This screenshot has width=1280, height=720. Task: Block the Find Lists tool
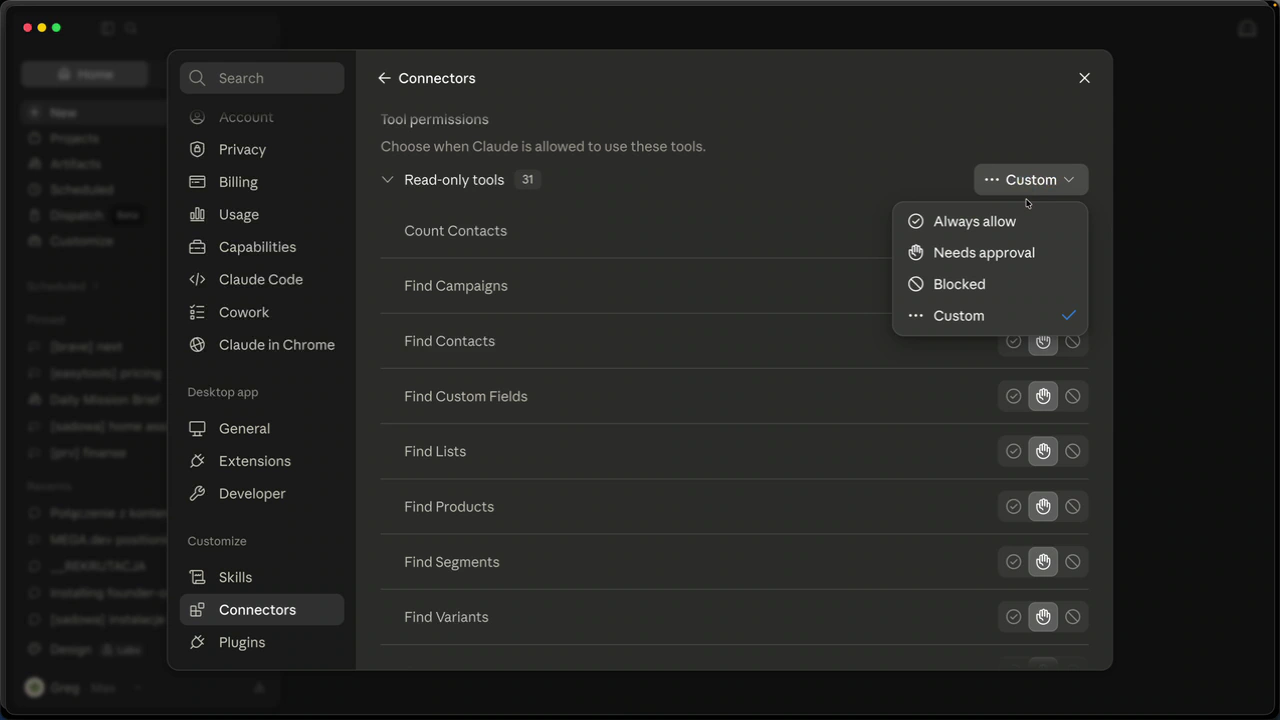point(1073,452)
